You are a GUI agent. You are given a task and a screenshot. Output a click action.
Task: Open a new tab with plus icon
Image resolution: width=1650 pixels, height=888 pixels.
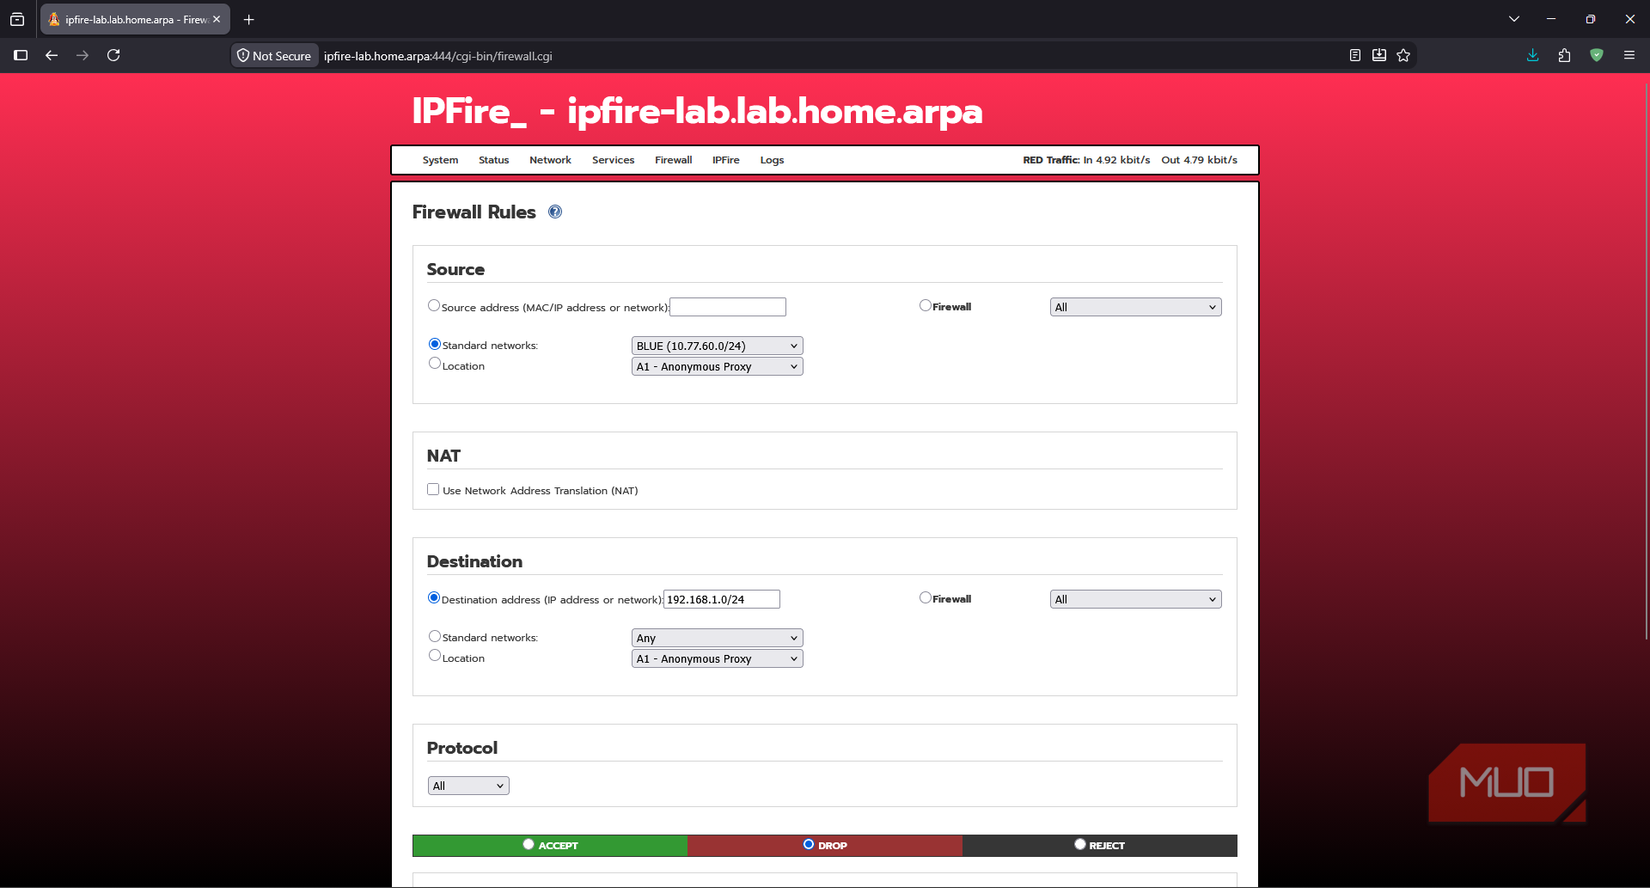[249, 19]
